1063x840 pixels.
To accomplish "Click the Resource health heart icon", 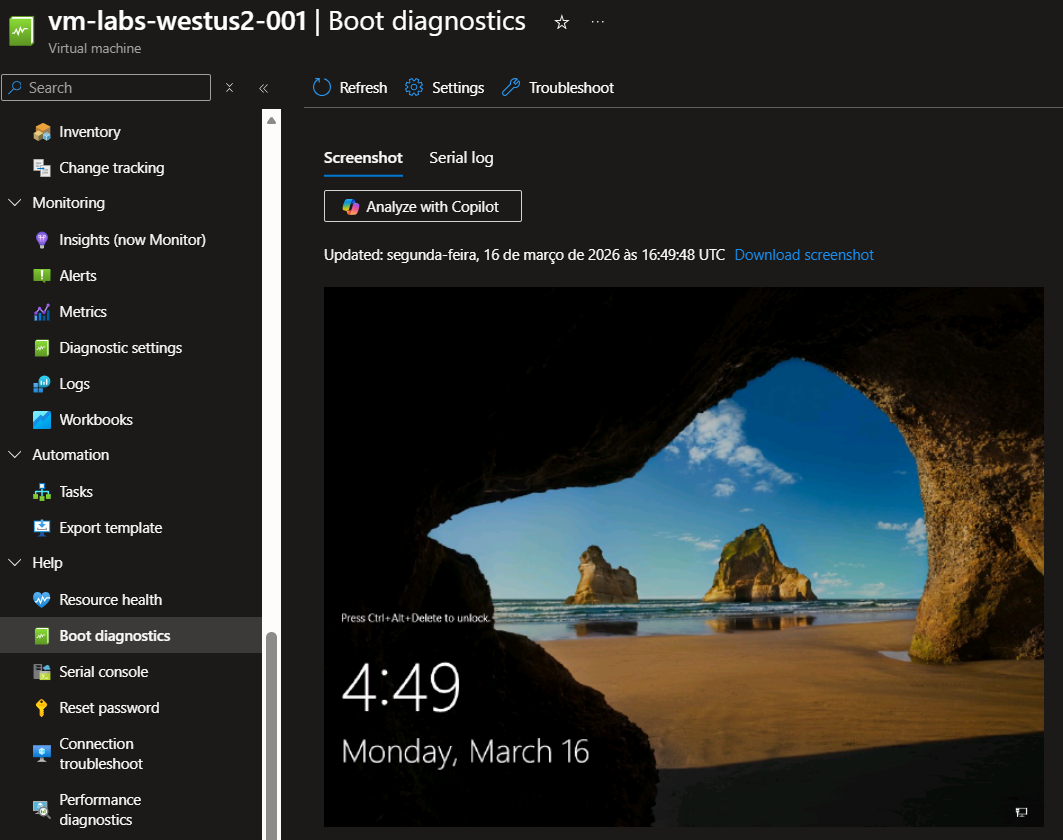I will click(42, 600).
